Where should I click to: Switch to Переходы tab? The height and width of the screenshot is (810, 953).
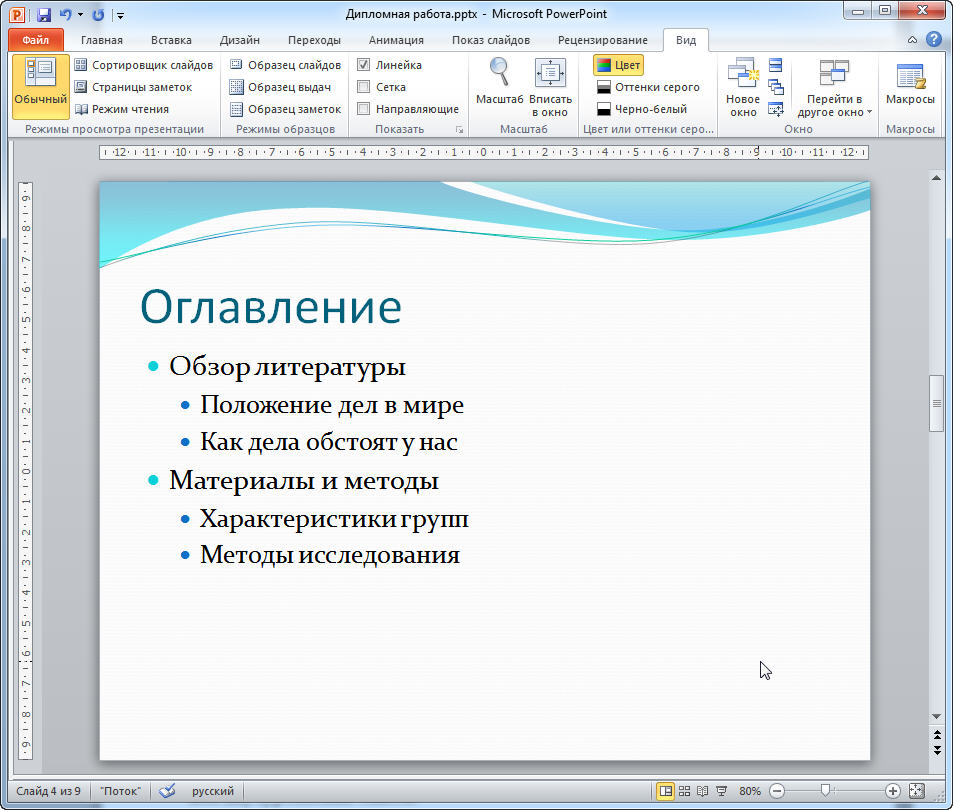point(314,40)
